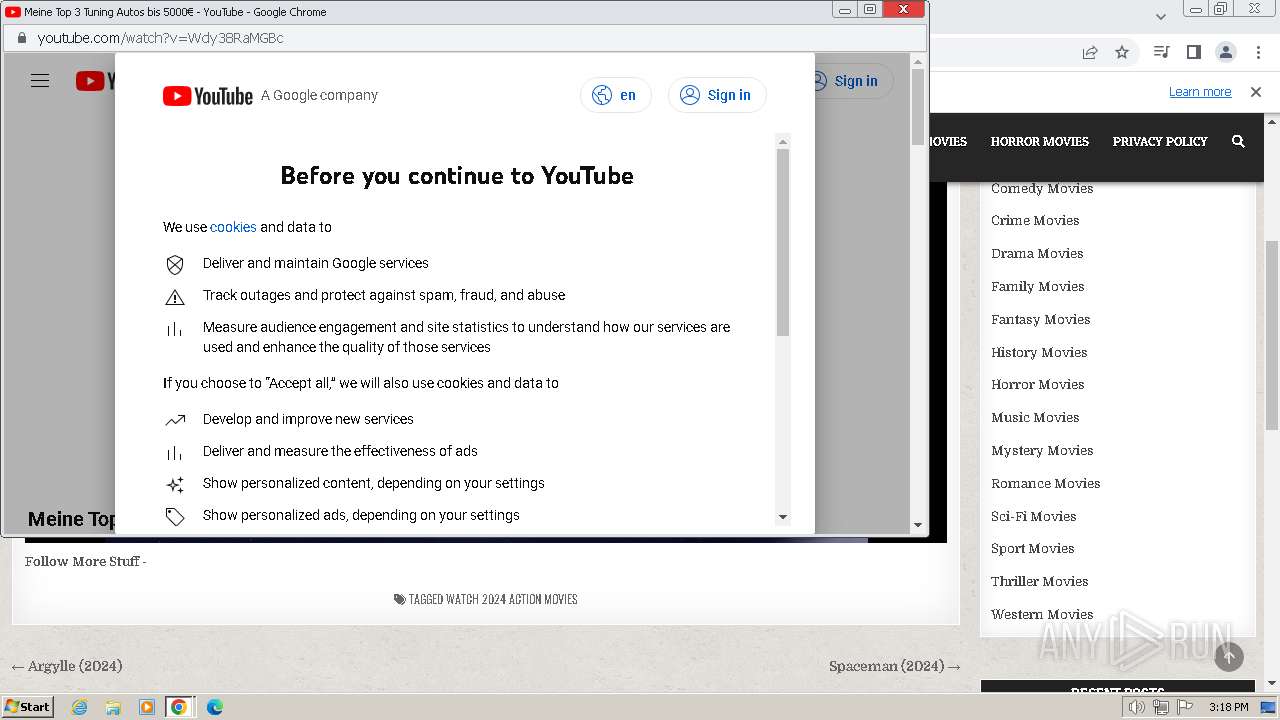Open the Family Movies category
1280x720 pixels.
click(x=1038, y=286)
